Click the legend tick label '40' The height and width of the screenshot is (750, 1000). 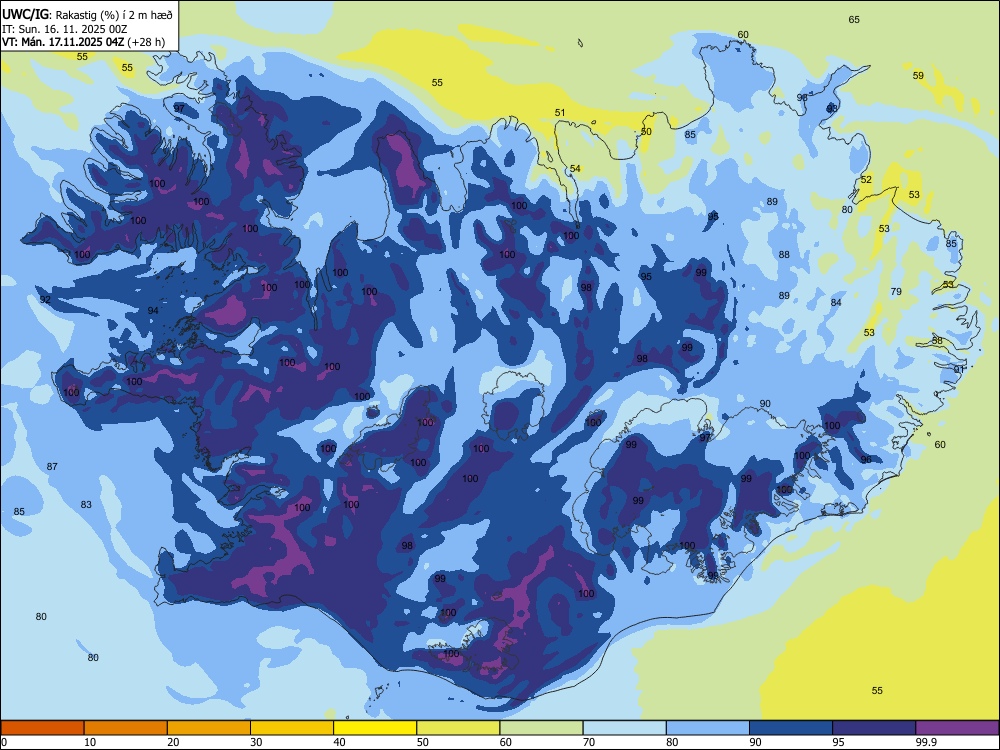(339, 742)
